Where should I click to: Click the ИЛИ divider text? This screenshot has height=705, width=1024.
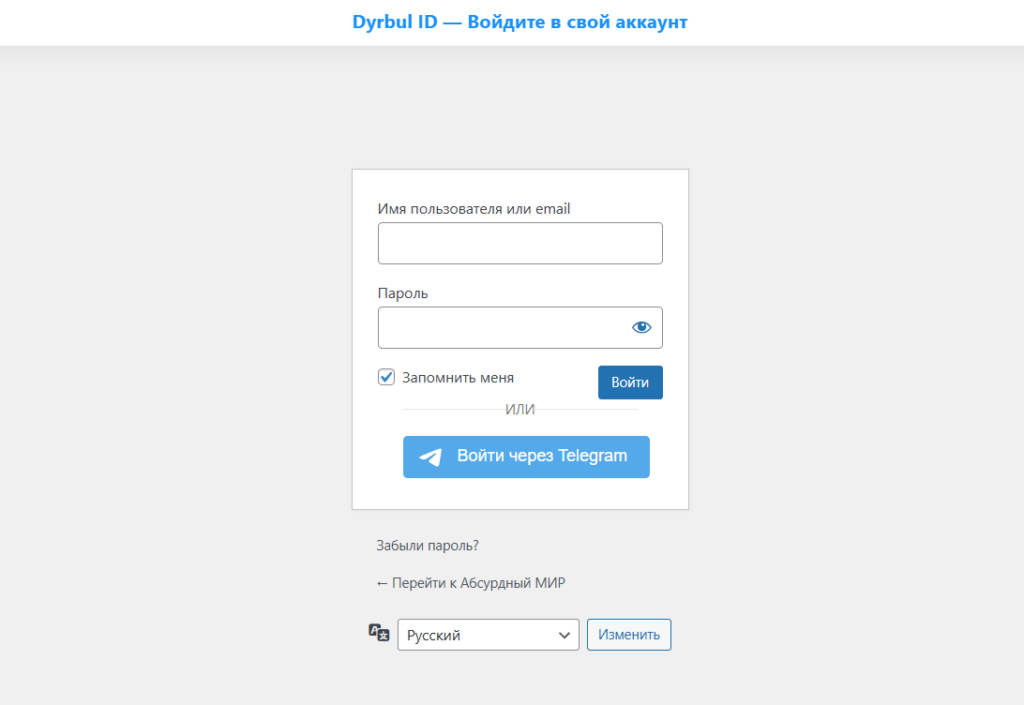(x=520, y=409)
